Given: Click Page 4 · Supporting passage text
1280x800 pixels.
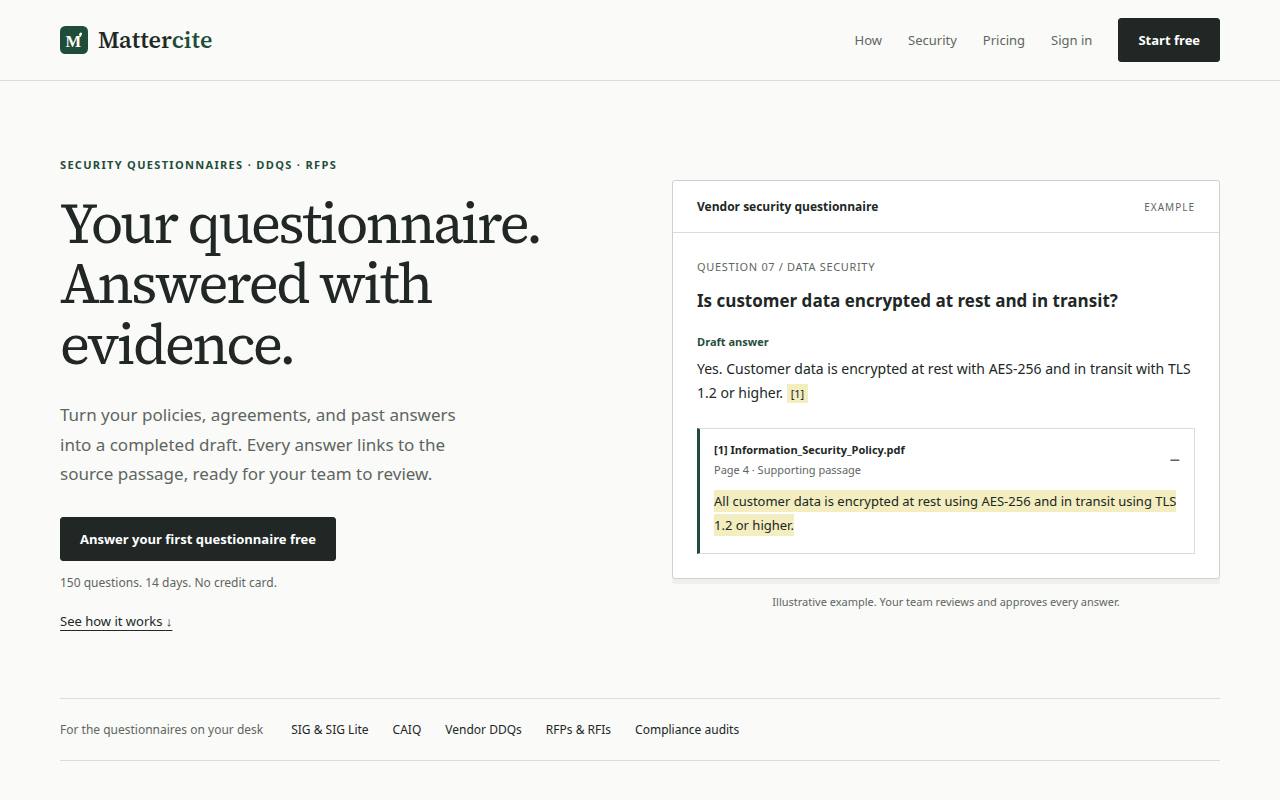Looking at the screenshot, I should point(787,470).
